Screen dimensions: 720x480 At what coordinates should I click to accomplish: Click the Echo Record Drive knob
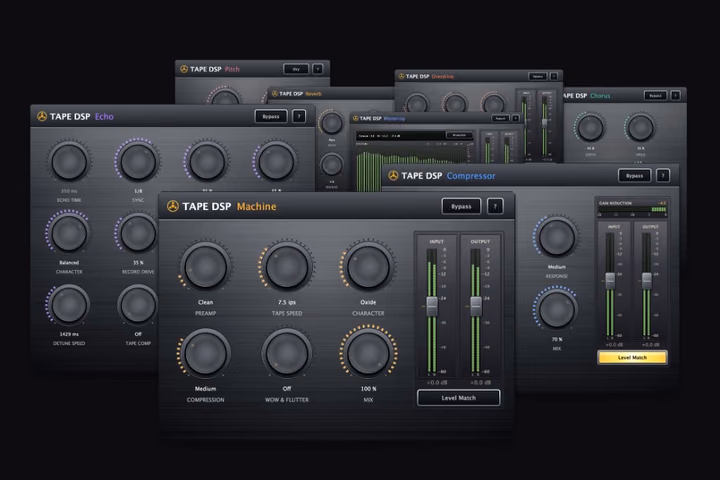point(137,233)
